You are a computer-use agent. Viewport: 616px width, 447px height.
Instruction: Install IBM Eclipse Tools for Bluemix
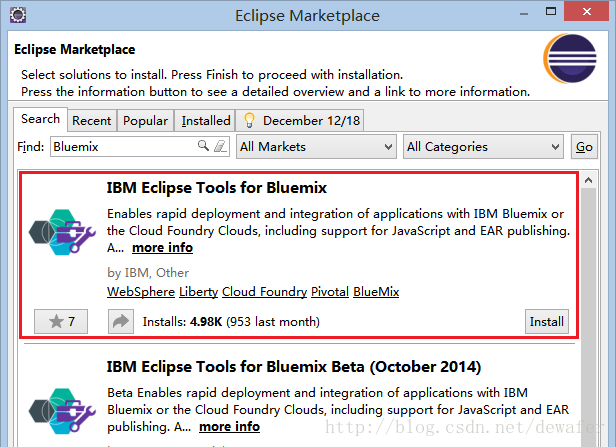546,321
